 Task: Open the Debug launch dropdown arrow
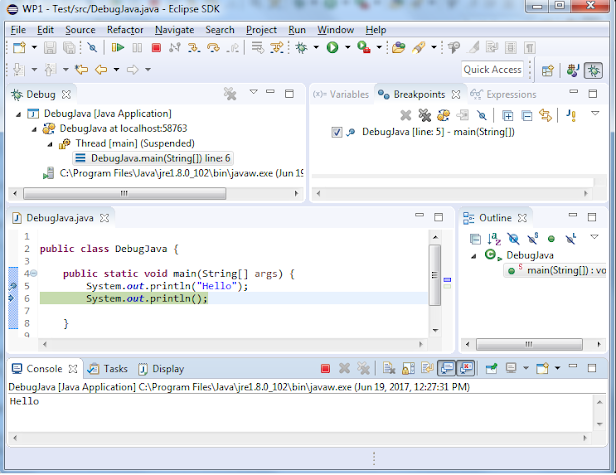click(x=316, y=48)
